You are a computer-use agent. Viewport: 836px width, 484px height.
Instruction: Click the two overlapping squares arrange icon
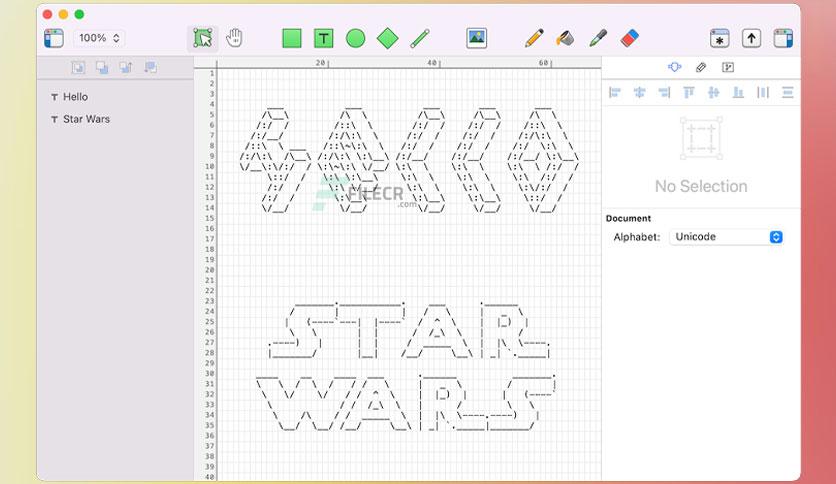(102, 67)
